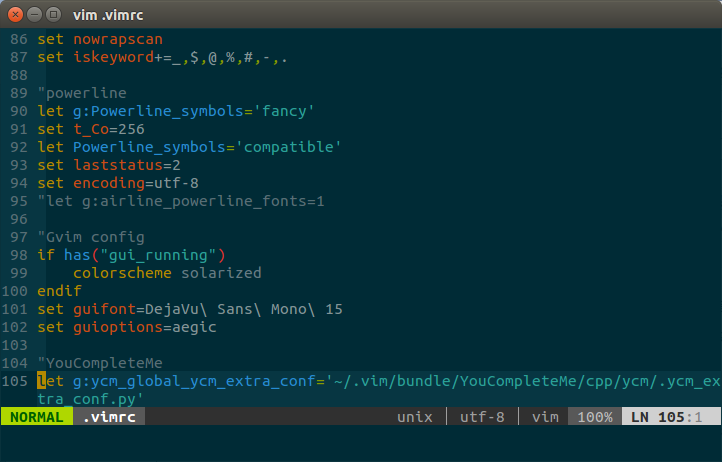Viewport: 722px width, 462px height.
Task: Click the word 'solarized' on line 99
Action: tap(221, 273)
